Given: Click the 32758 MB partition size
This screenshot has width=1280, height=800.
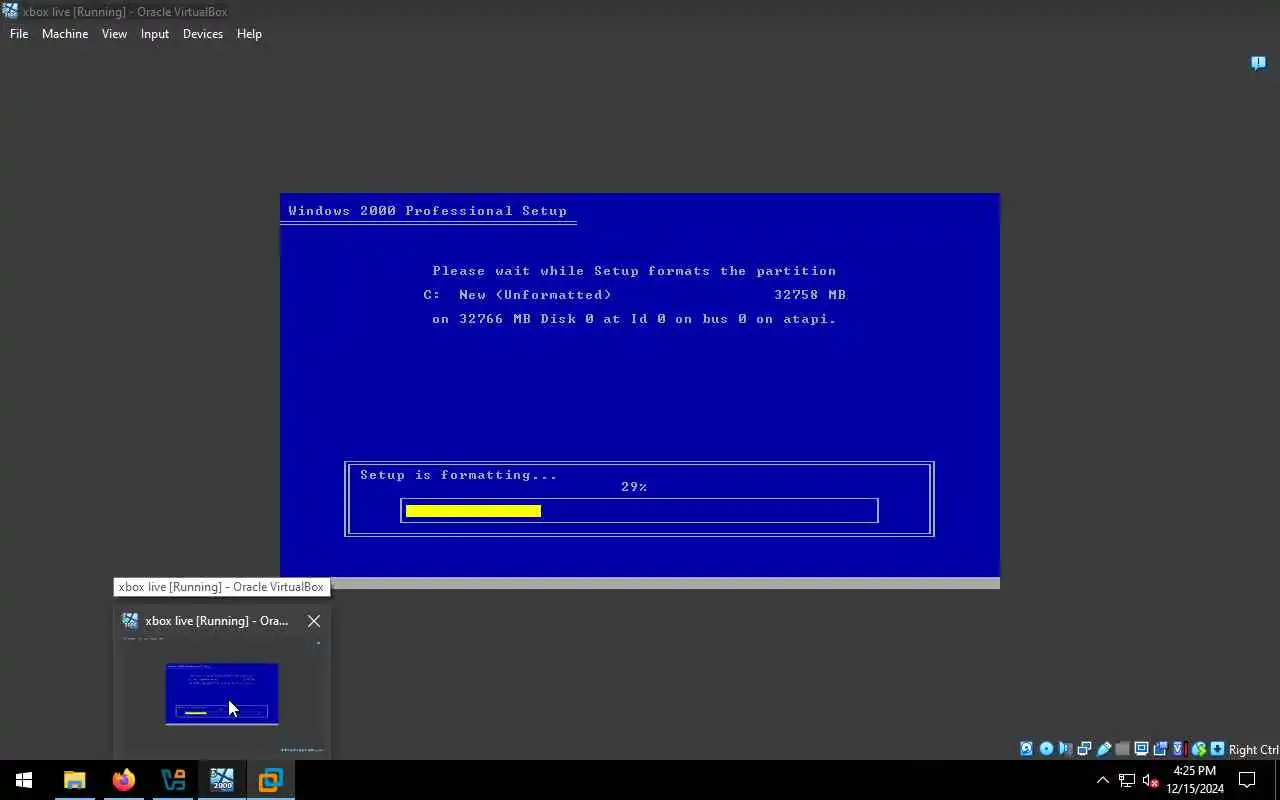Looking at the screenshot, I should [810, 295].
